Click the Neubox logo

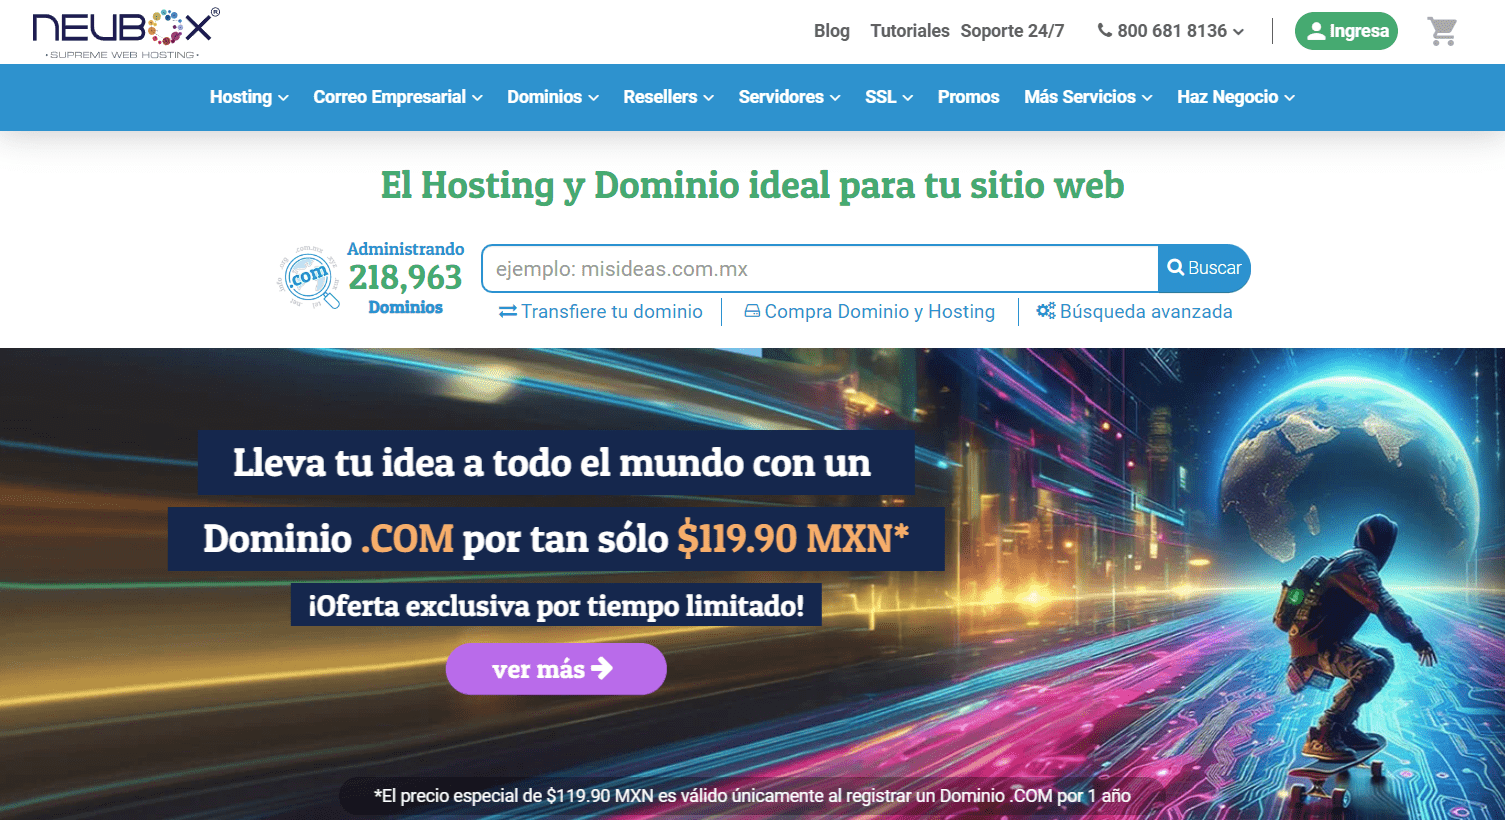[126, 33]
